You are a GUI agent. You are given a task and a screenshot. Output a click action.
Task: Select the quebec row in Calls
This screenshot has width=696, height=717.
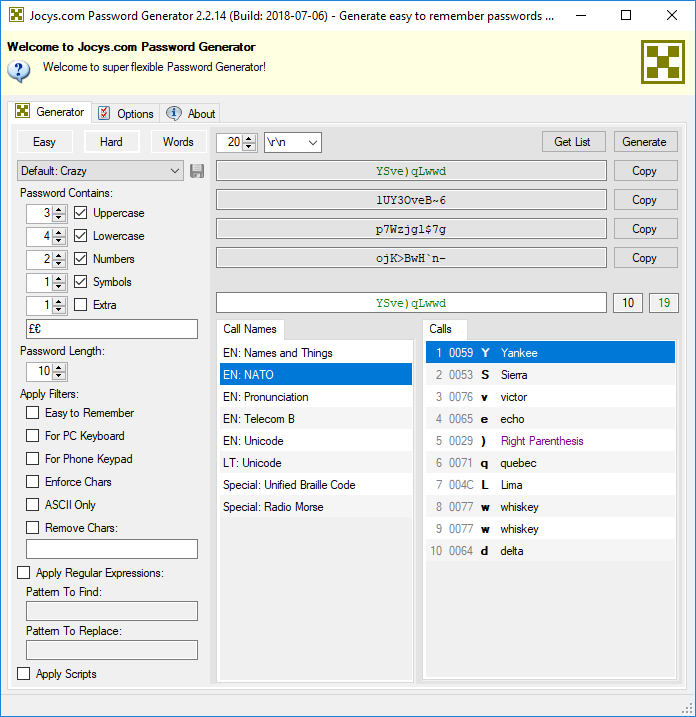tap(550, 462)
